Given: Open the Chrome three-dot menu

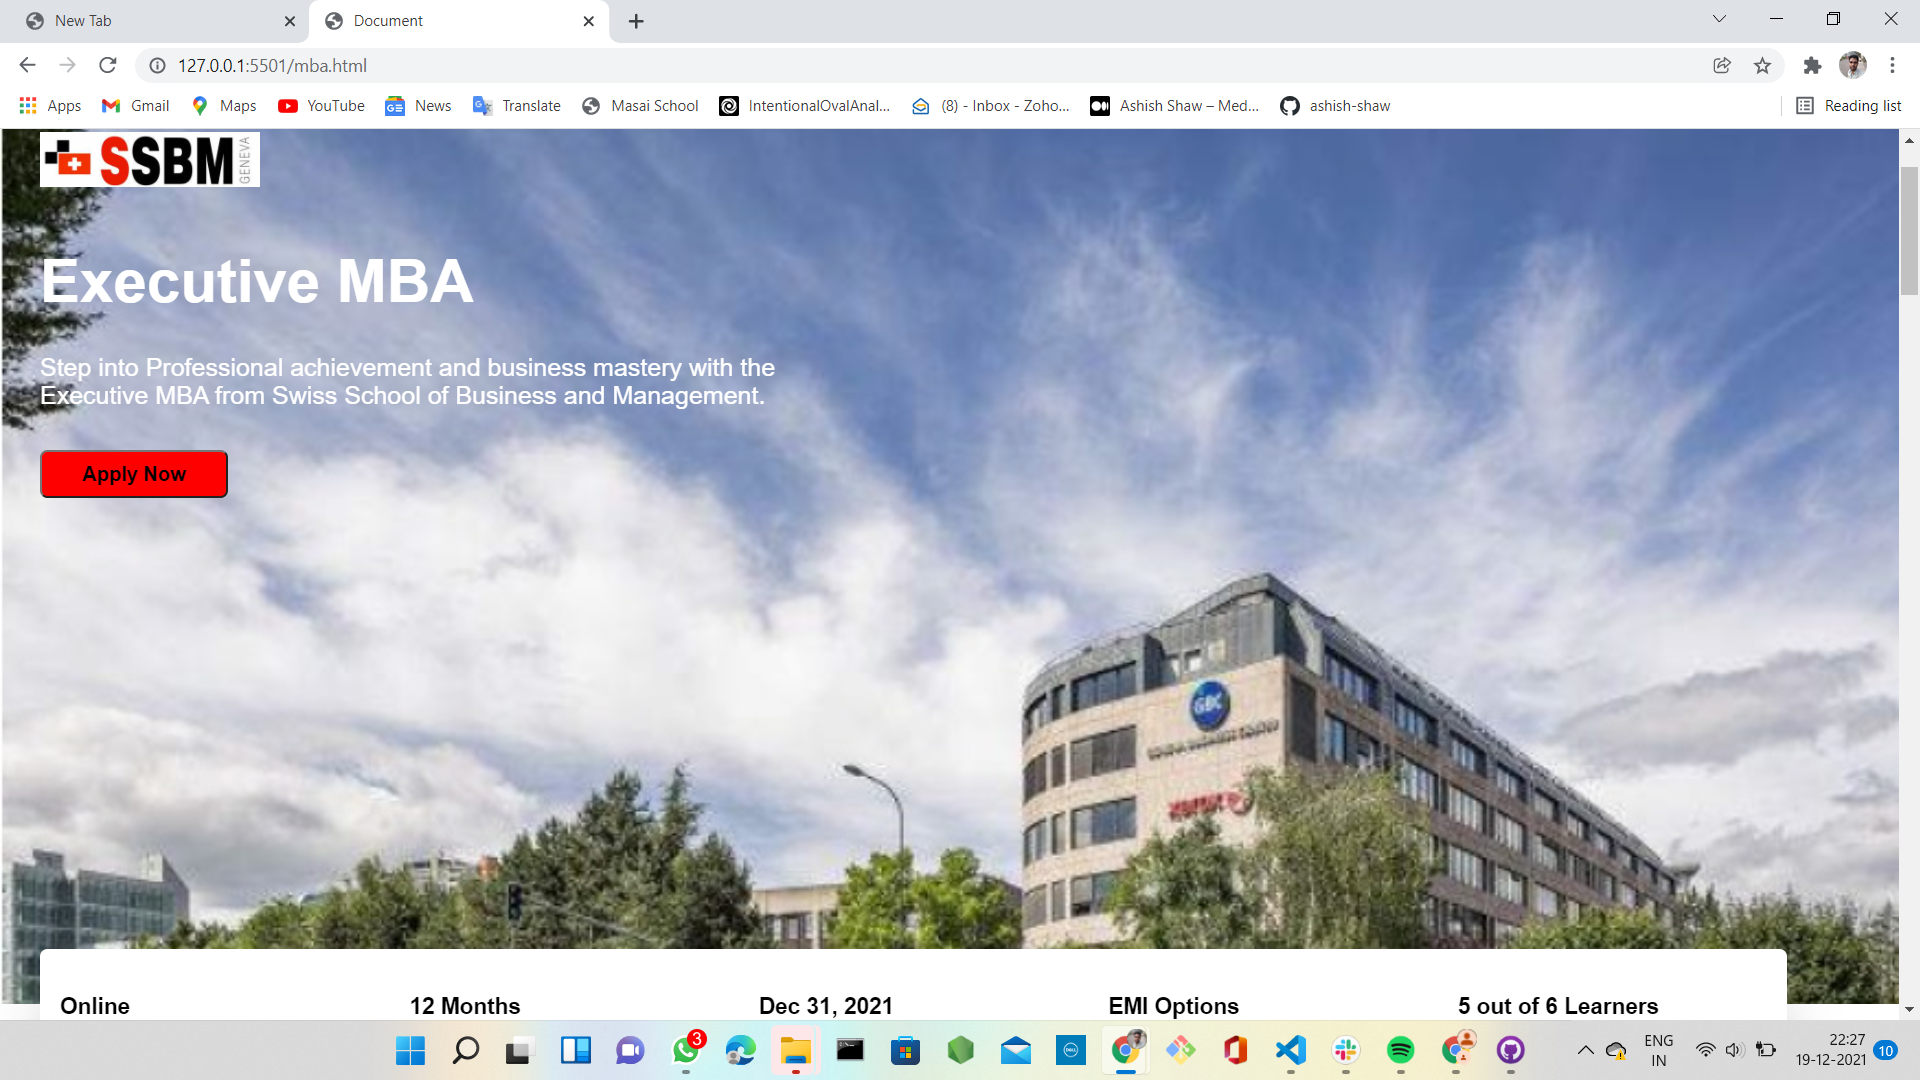Looking at the screenshot, I should 1892,65.
